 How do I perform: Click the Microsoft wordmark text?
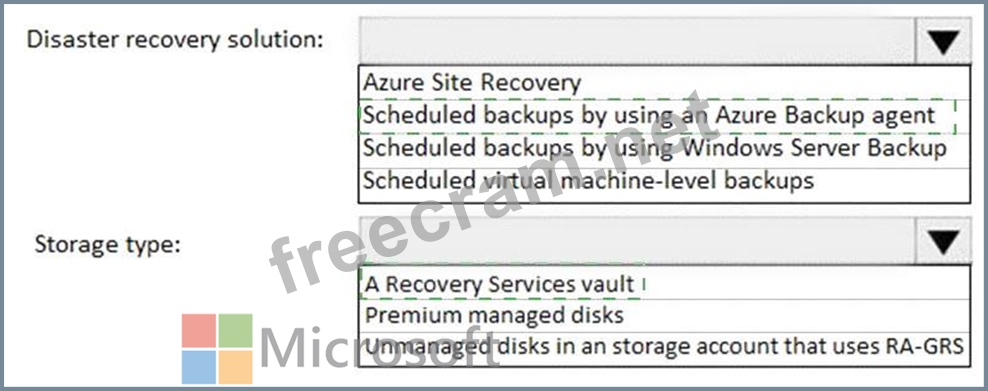(379, 348)
